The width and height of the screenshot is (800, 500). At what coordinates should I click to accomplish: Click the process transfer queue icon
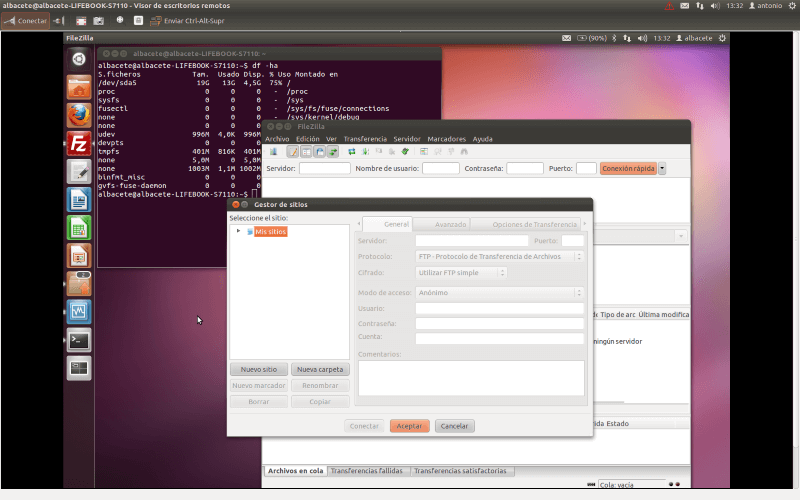(365, 152)
